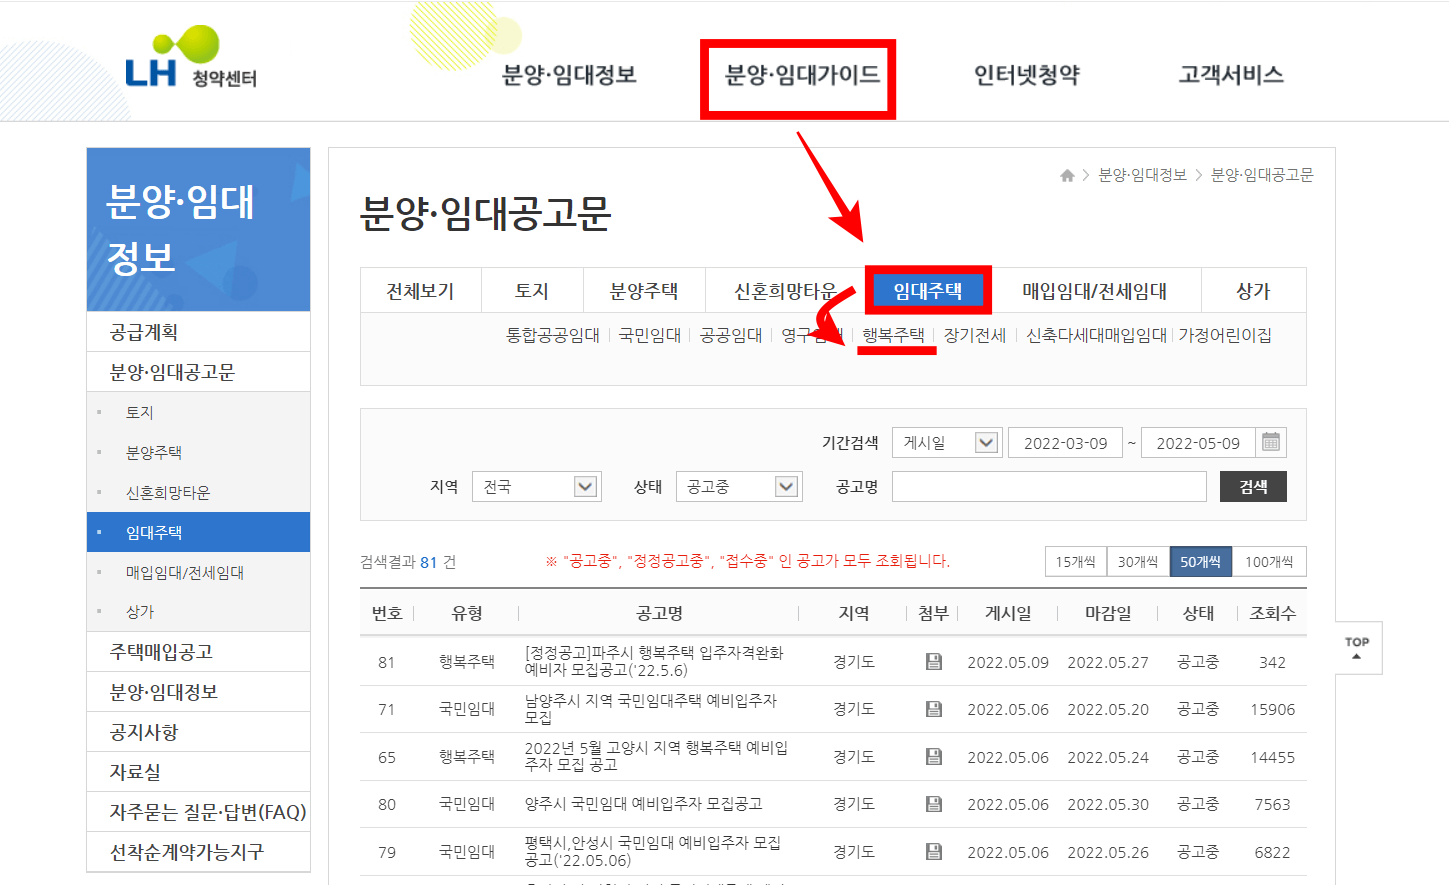
Task: Show 30개씩 results per page
Action: click(x=1138, y=562)
